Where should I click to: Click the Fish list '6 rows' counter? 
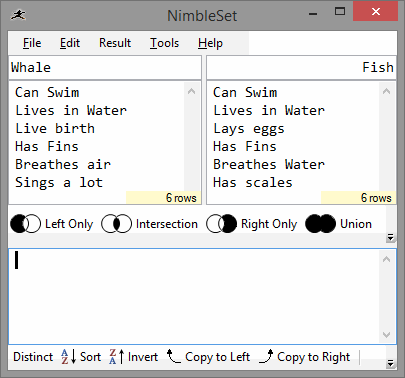[x=358, y=198]
